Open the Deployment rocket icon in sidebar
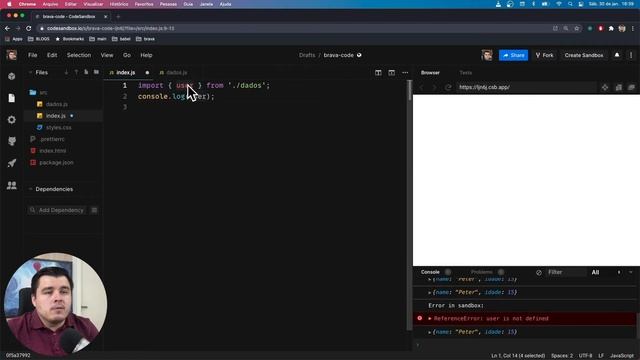The image size is (640, 360). [11, 163]
